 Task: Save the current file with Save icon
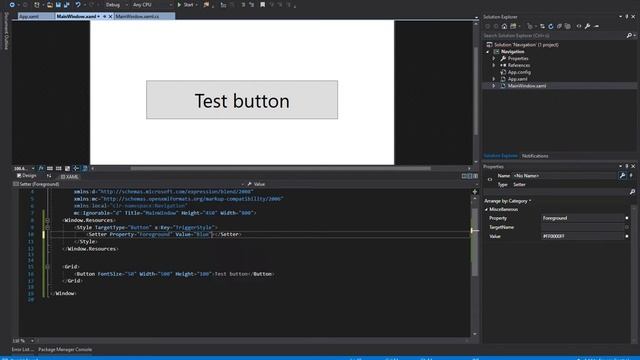[x=58, y=5]
